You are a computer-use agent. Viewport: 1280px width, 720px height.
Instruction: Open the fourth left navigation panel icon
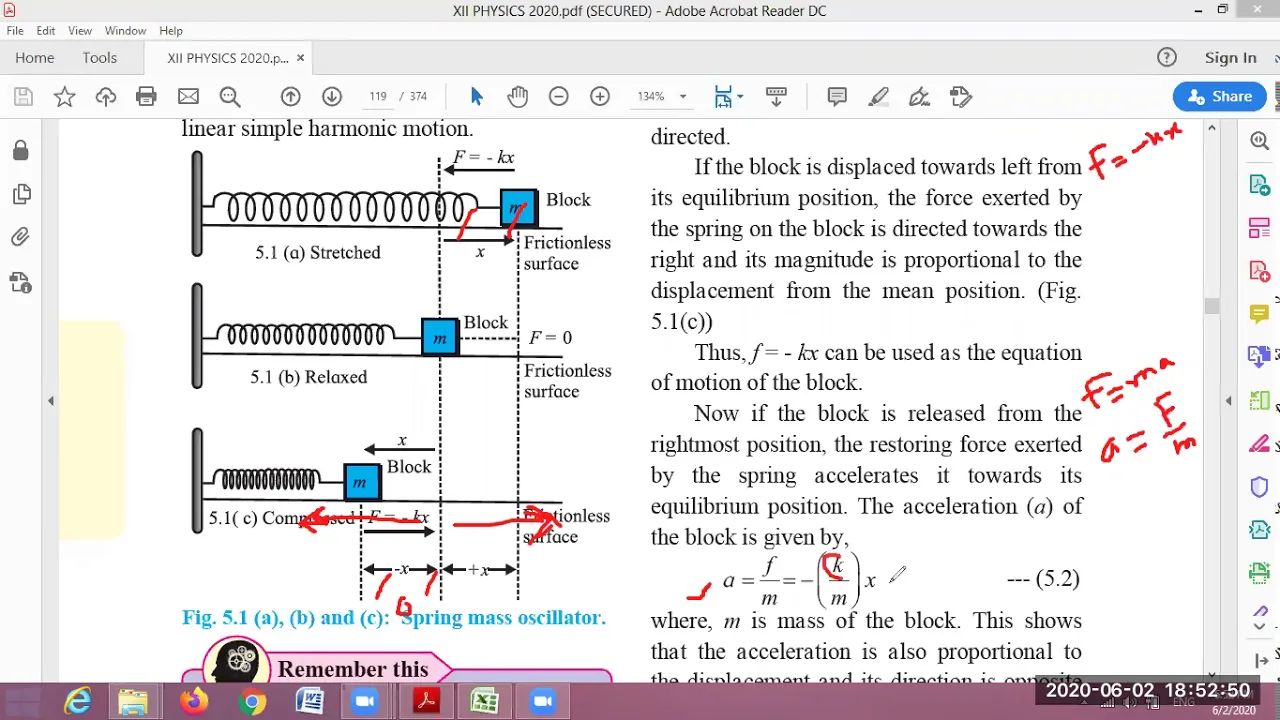(21, 281)
